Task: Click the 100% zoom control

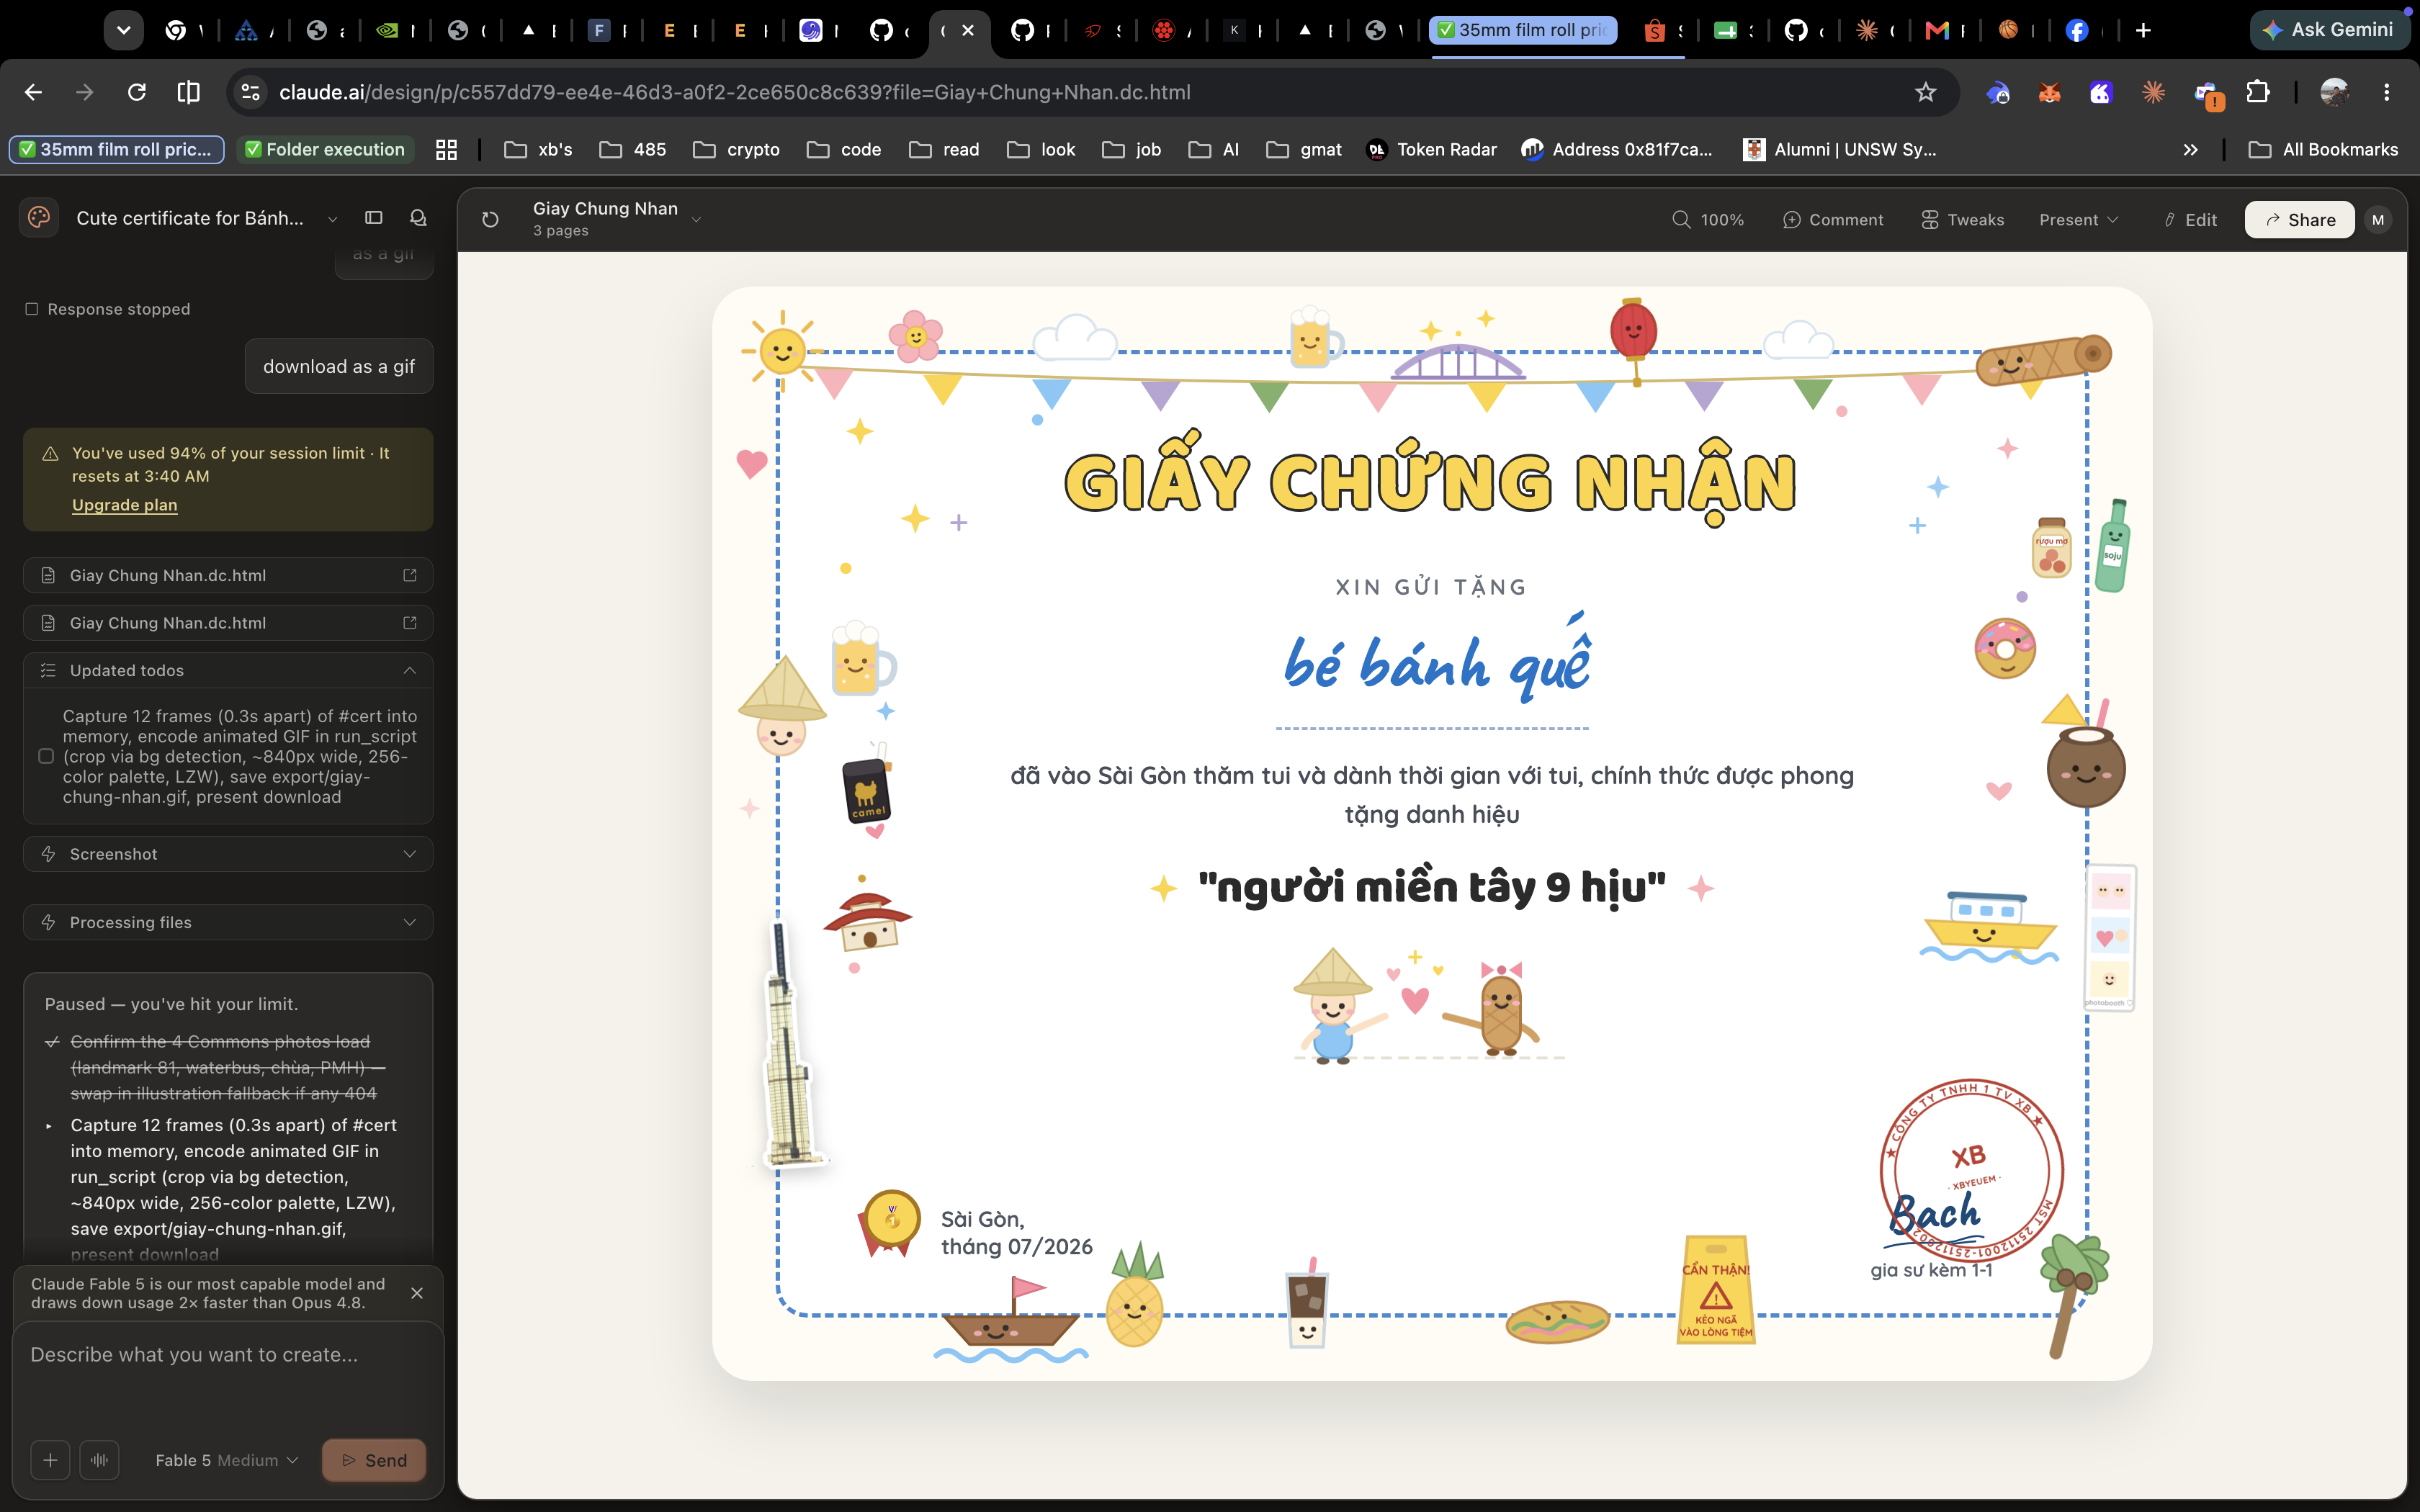Action: (x=1708, y=219)
